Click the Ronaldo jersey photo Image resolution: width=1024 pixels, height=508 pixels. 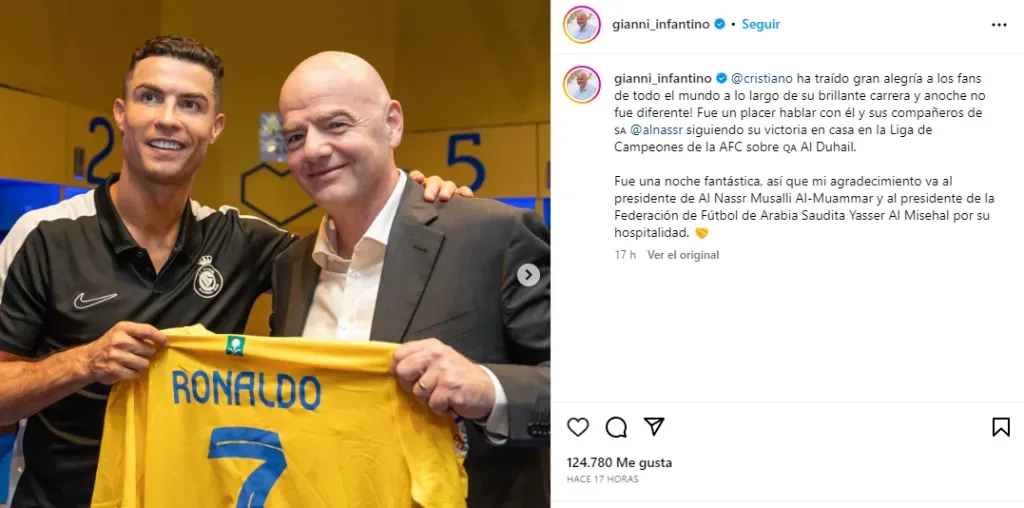(274, 254)
